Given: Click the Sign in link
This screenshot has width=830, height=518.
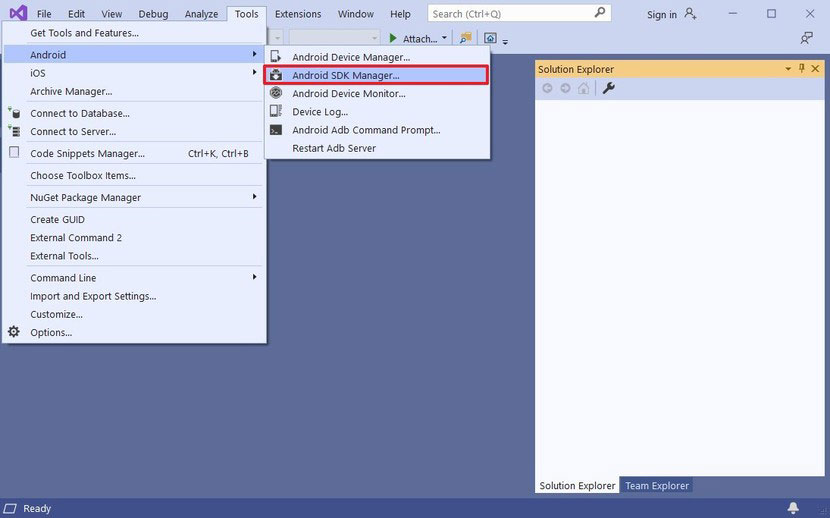Looking at the screenshot, I should (x=661, y=15).
